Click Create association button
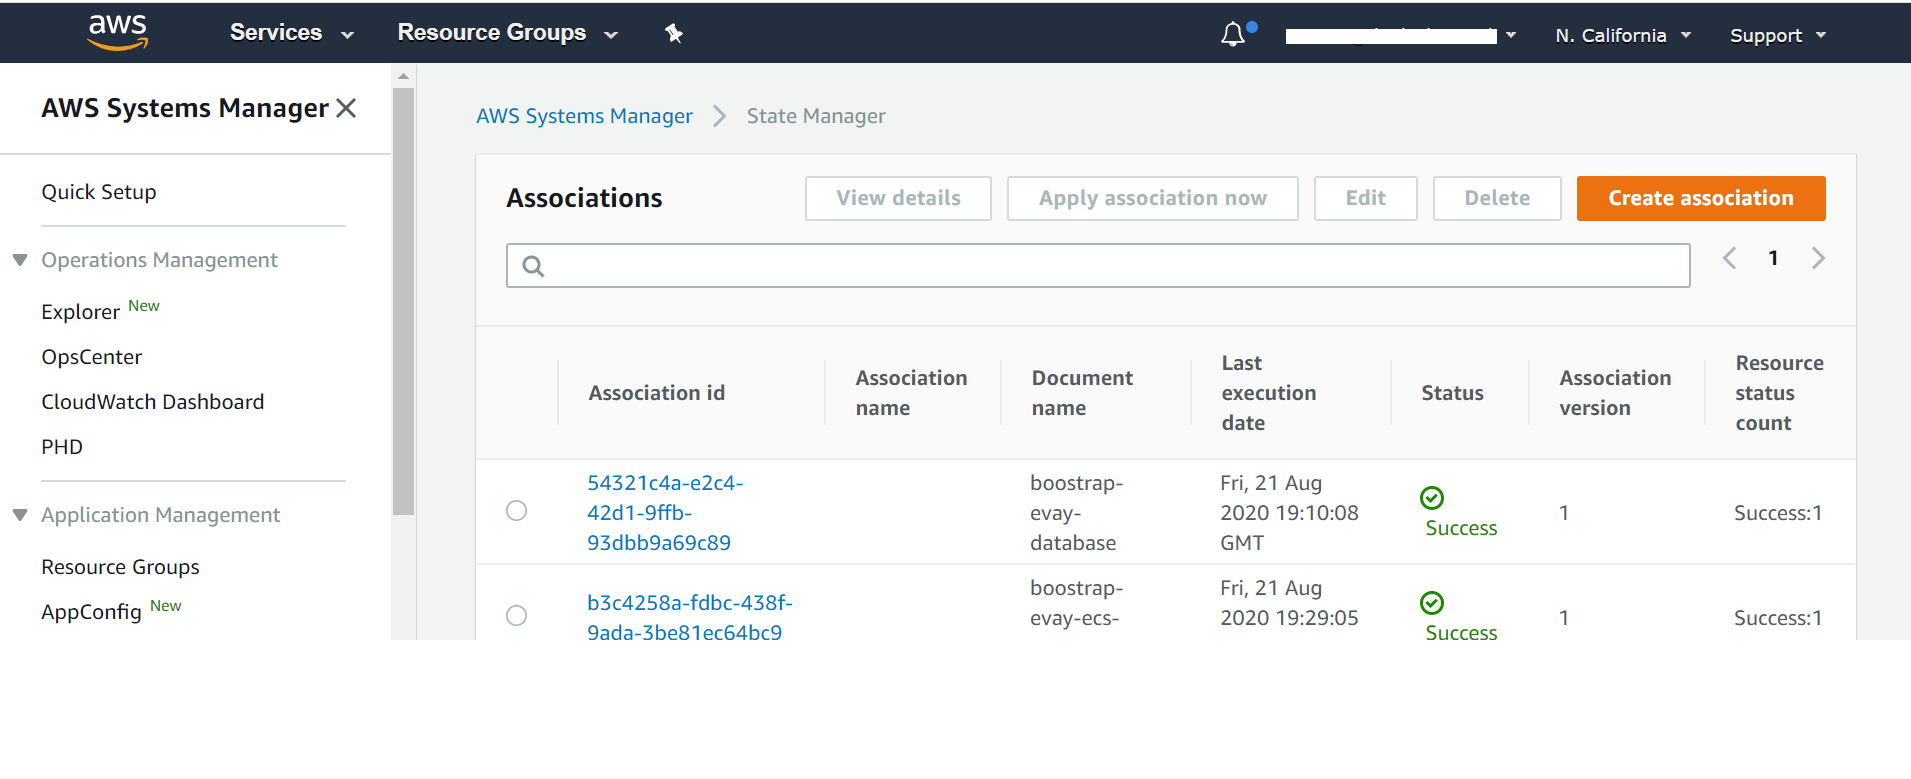1911x779 pixels. click(x=1701, y=198)
